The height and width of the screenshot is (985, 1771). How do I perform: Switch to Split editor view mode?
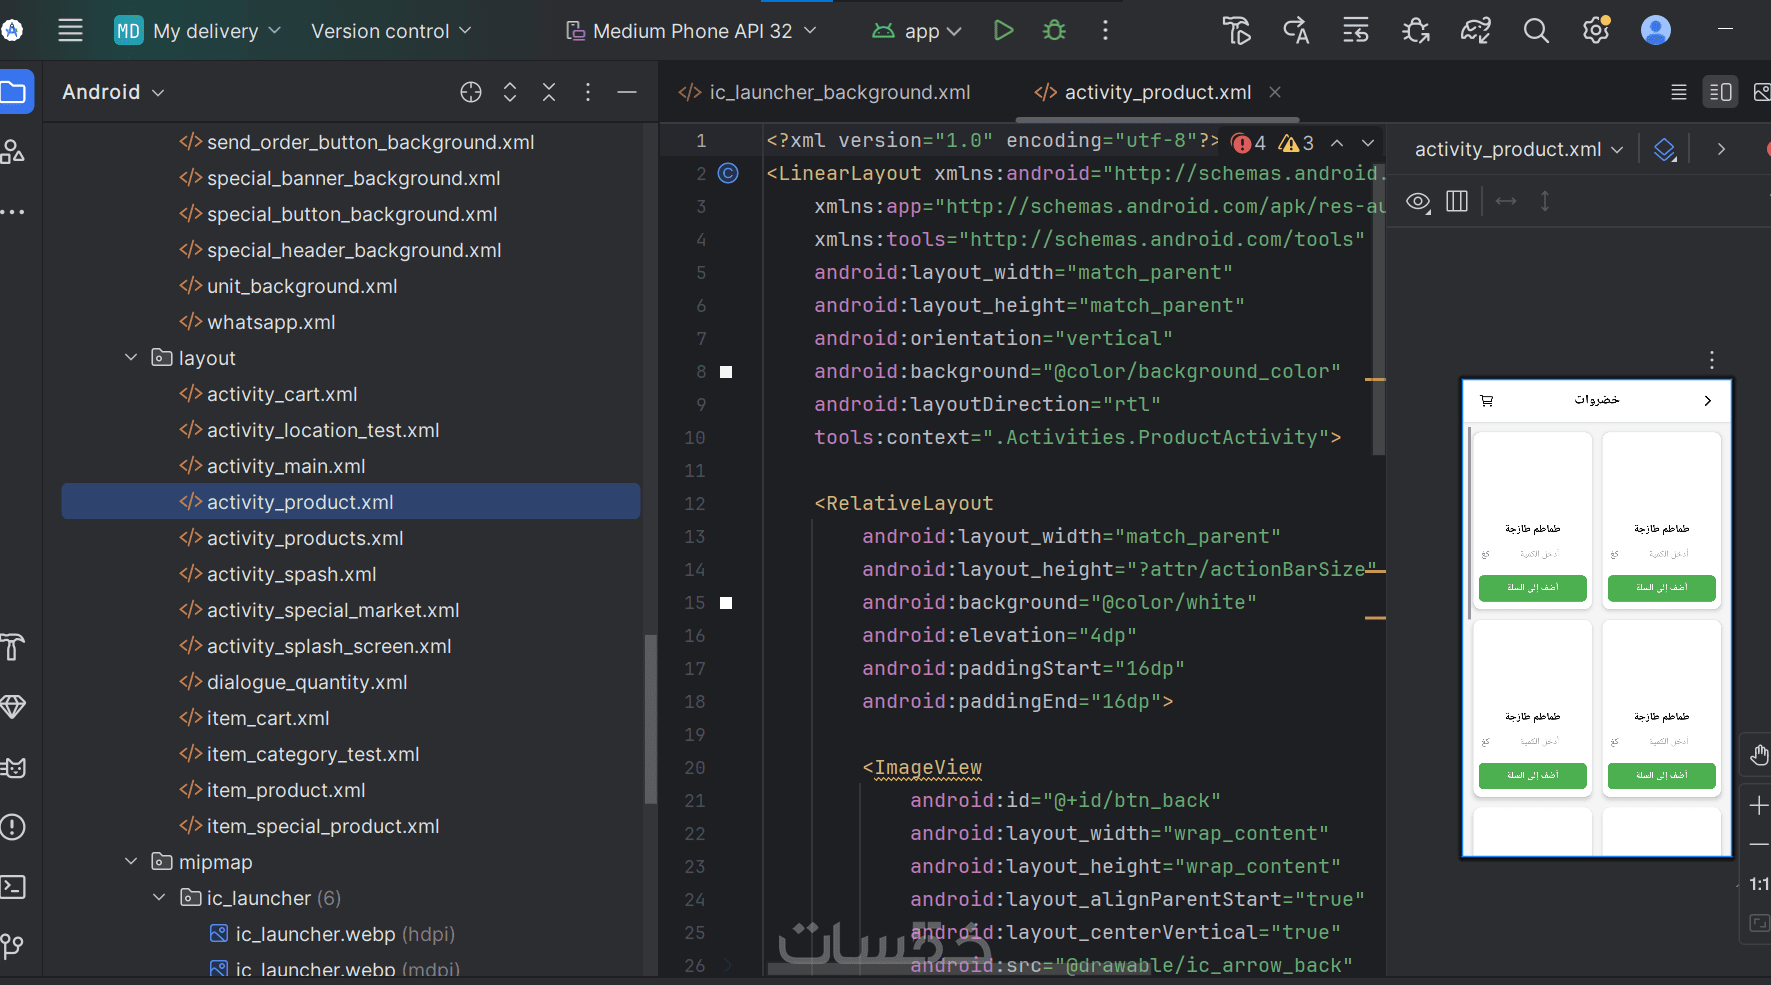coord(1720,92)
